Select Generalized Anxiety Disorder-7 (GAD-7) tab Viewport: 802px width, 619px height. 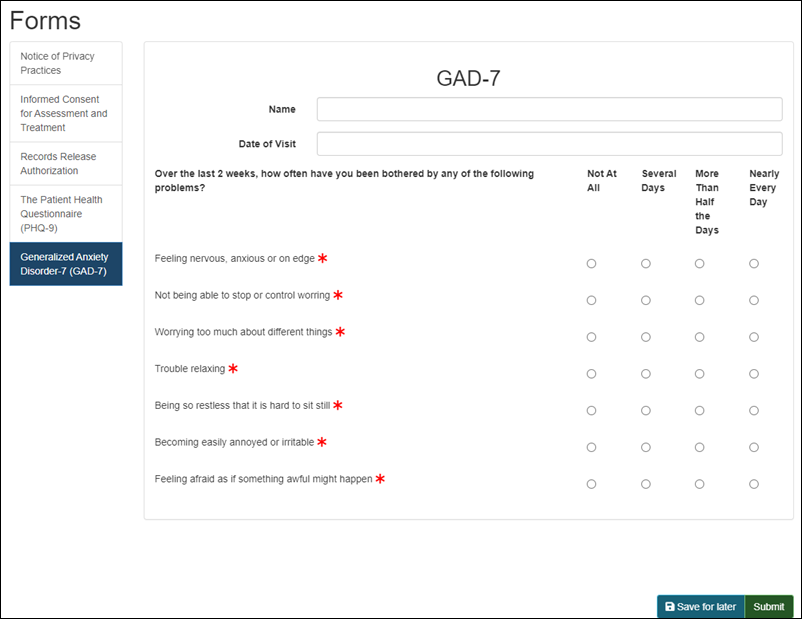[66, 264]
